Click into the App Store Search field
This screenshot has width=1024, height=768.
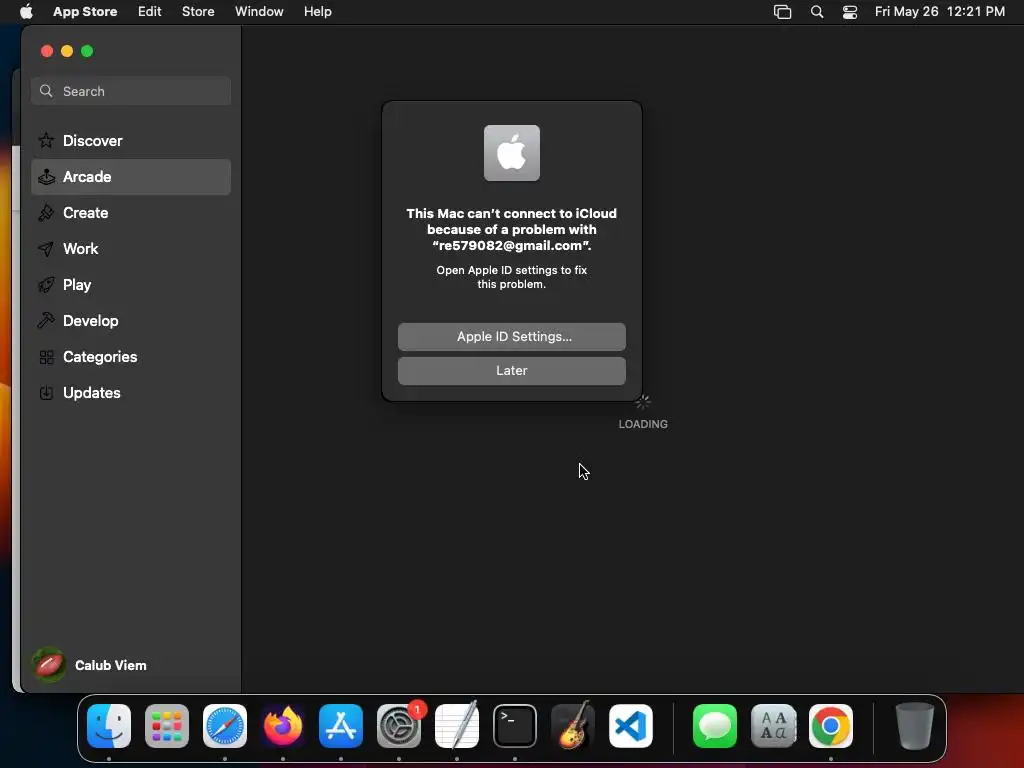131,91
